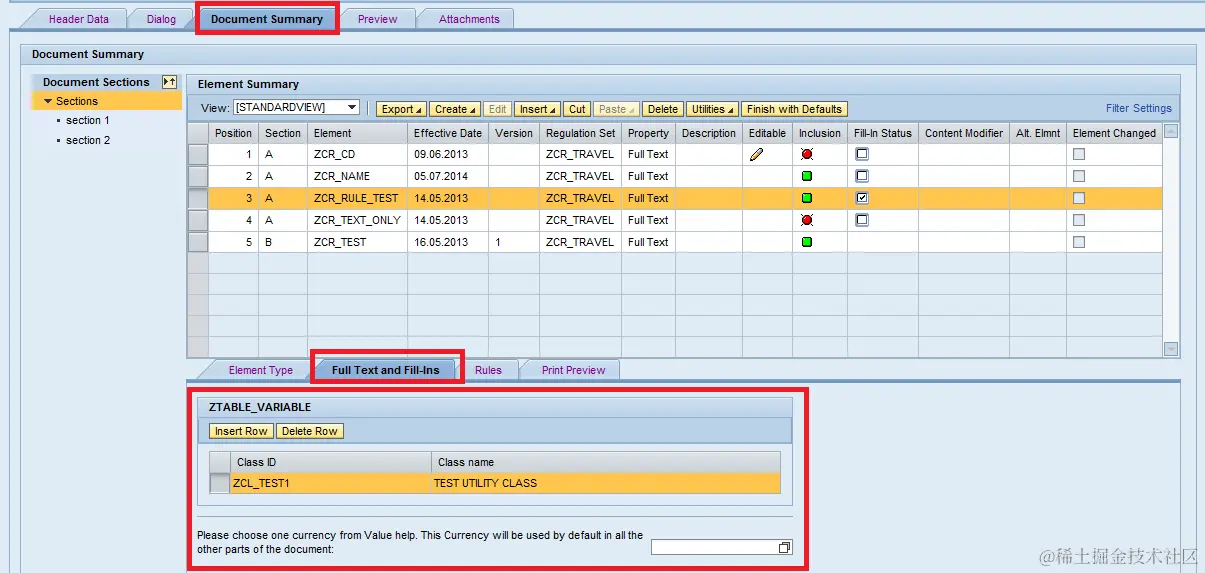The image size is (1205, 573).
Task: Open the Insert dropdown menu
Action: point(538,109)
